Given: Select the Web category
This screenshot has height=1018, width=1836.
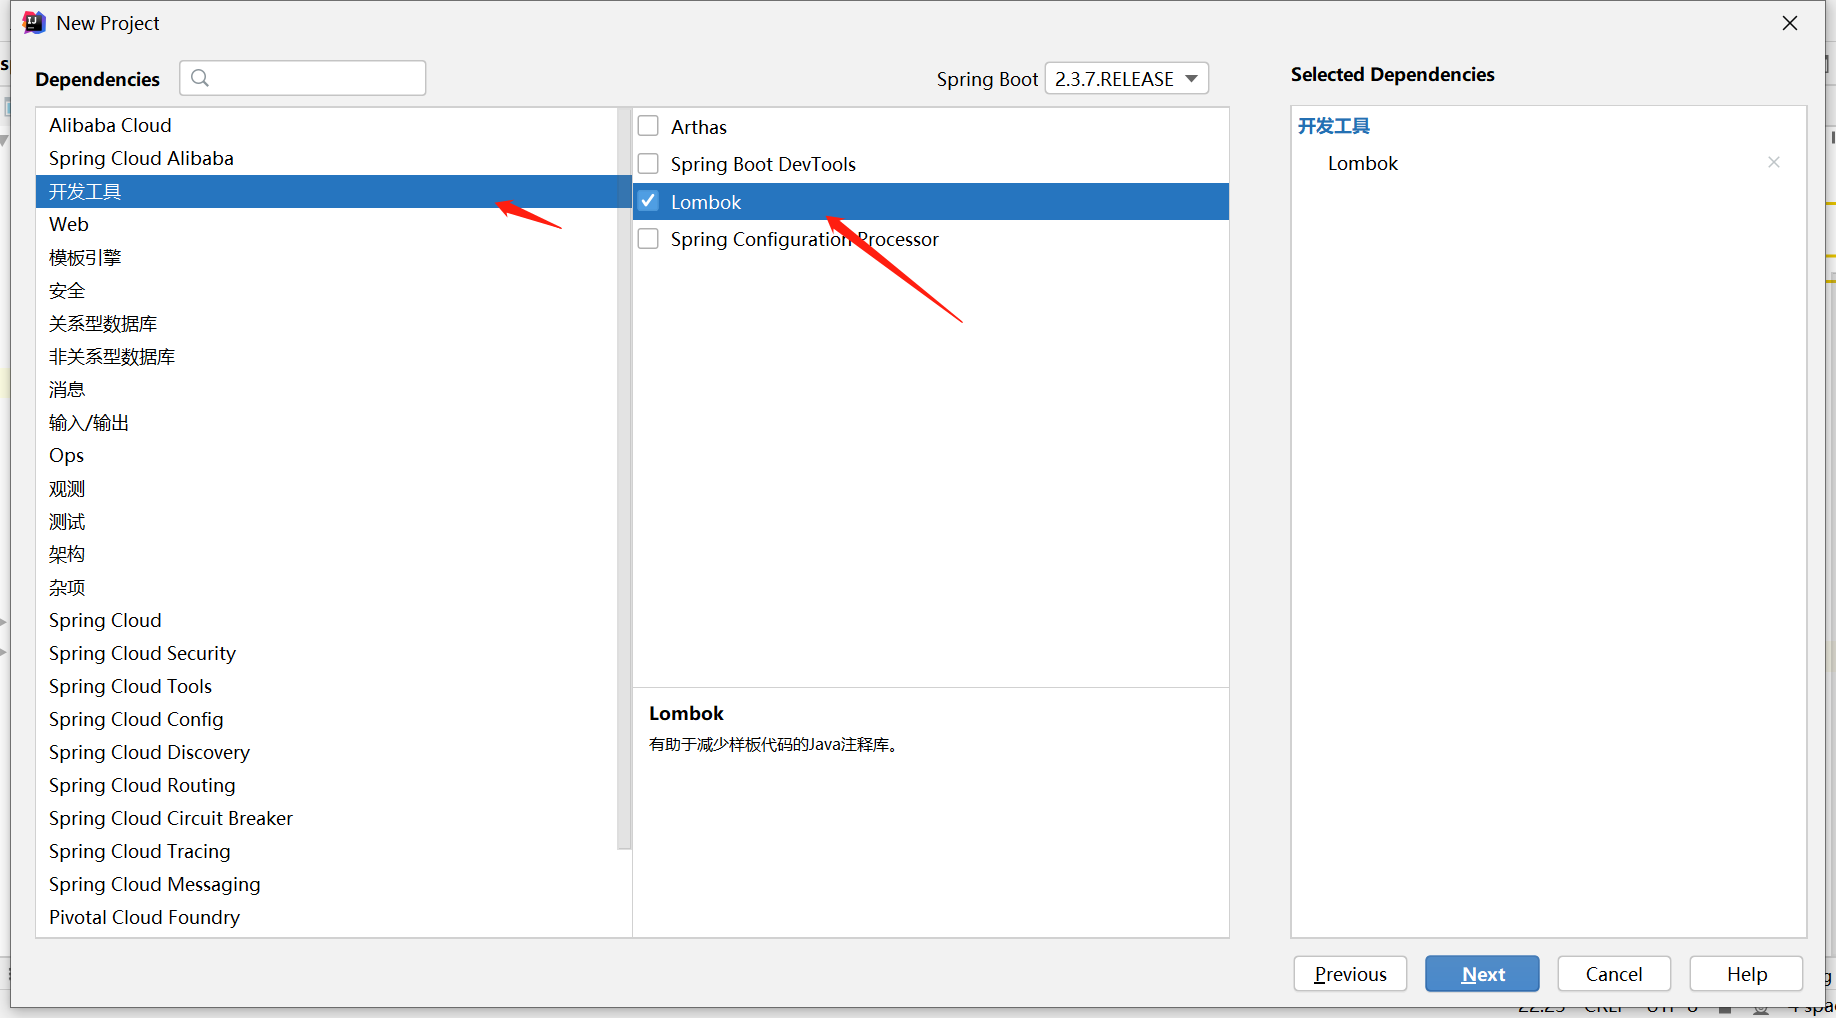Looking at the screenshot, I should tap(327, 224).
